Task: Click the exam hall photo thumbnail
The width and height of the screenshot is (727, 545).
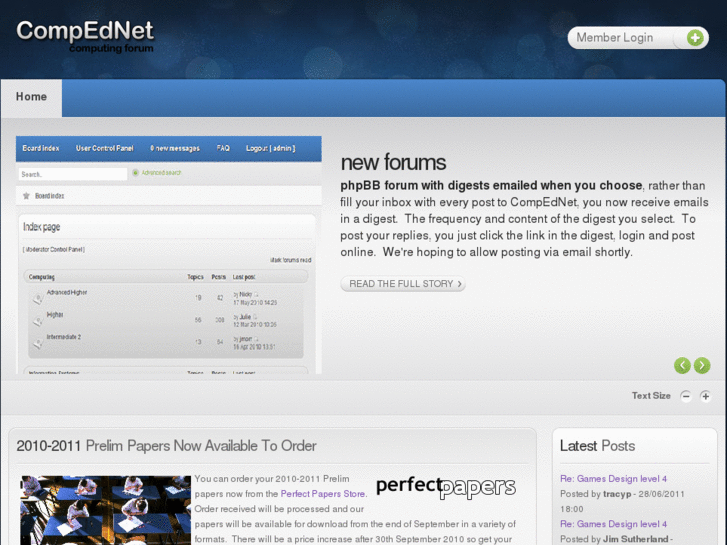Action: [106, 510]
